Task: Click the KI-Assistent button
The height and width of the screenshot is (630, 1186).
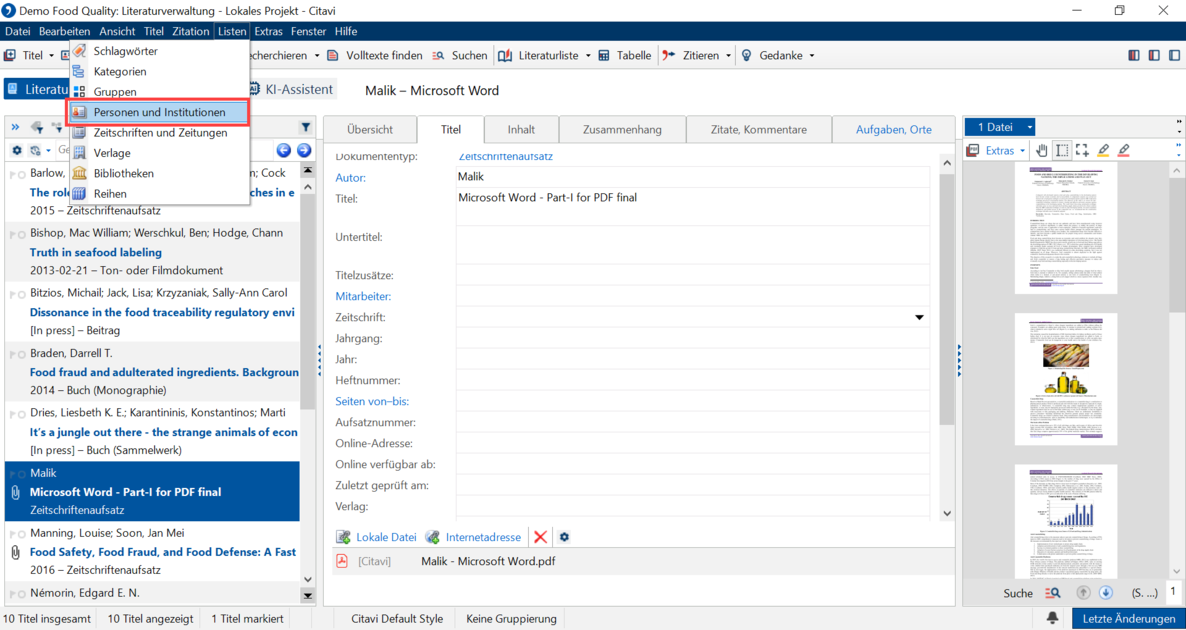Action: (x=290, y=89)
